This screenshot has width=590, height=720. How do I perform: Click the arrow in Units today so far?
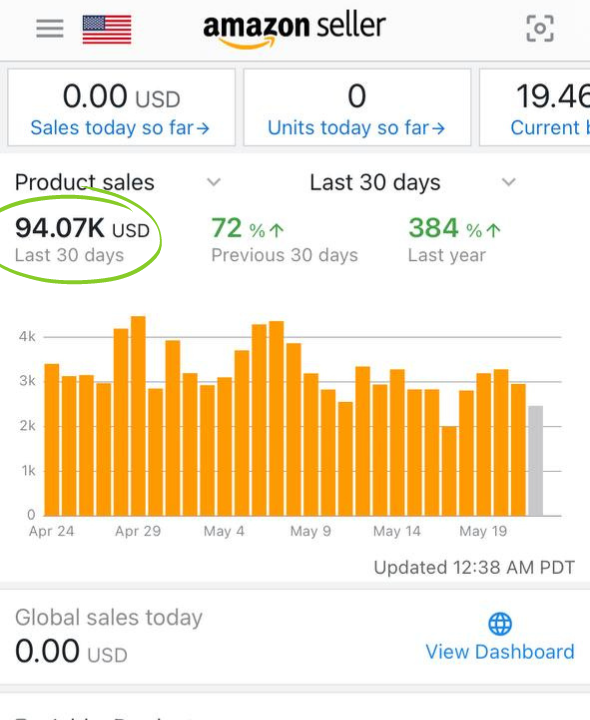438,129
